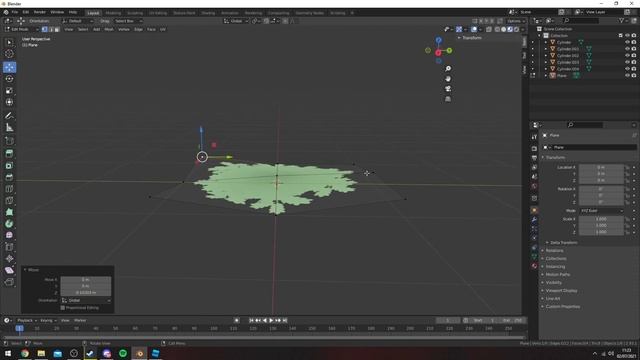Viewport: 640px width, 360px height.
Task: Hide Cylinder in viewport via eye icon
Action: point(627,42)
